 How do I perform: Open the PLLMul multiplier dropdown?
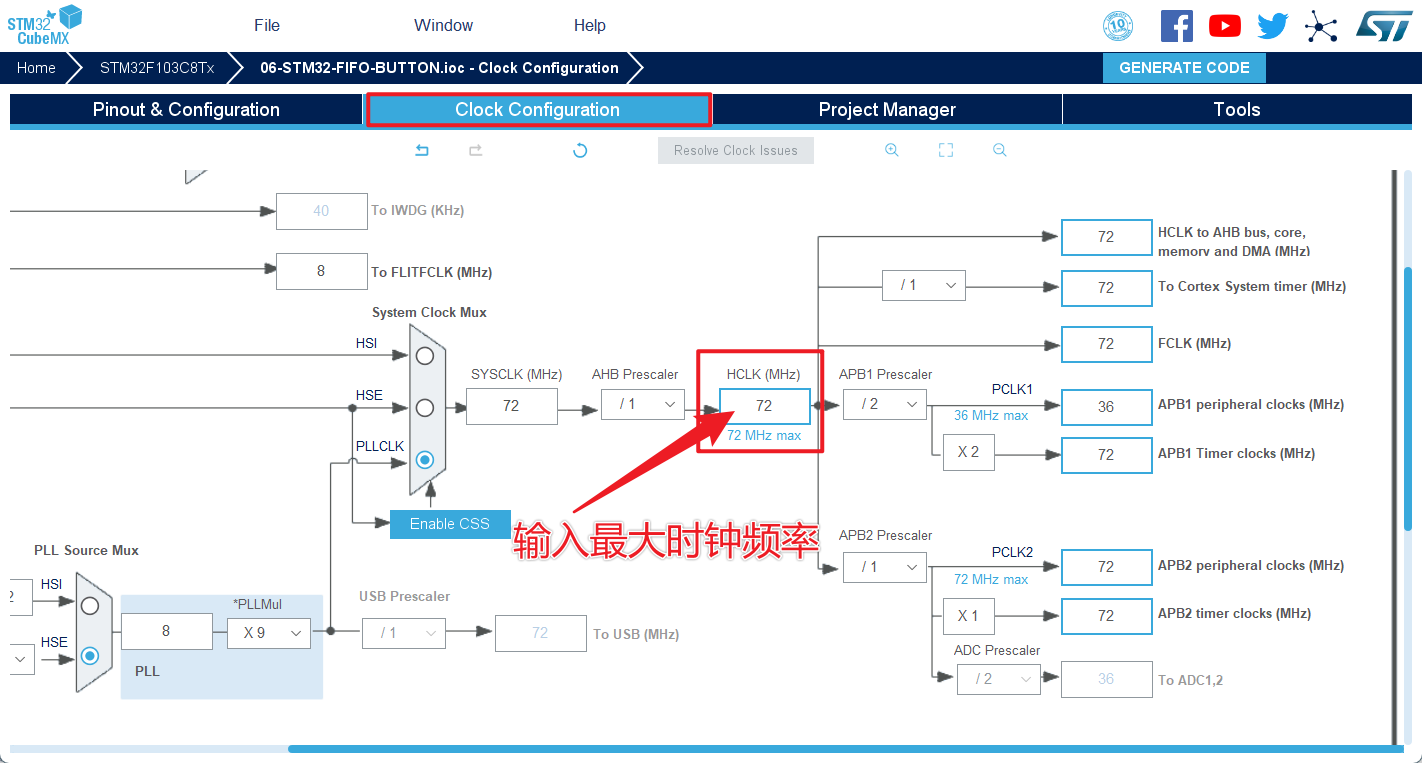click(x=268, y=632)
